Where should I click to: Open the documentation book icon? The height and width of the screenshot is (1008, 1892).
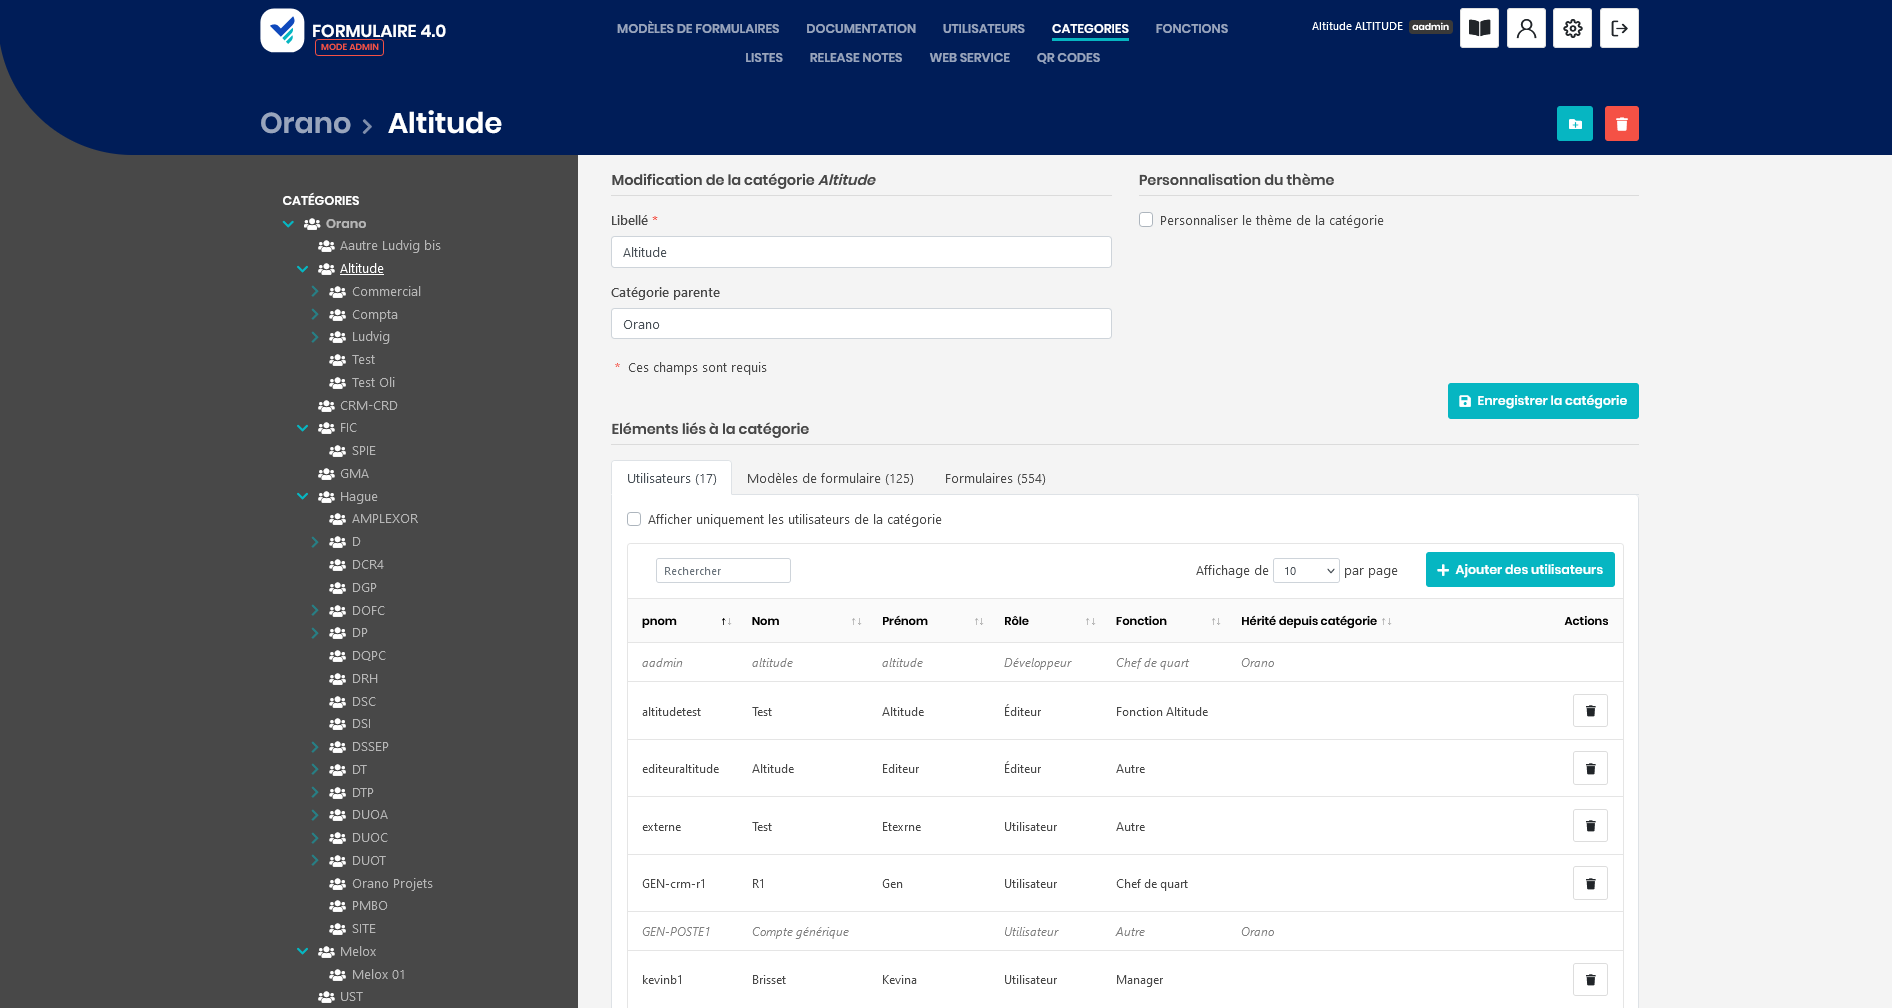[1479, 28]
